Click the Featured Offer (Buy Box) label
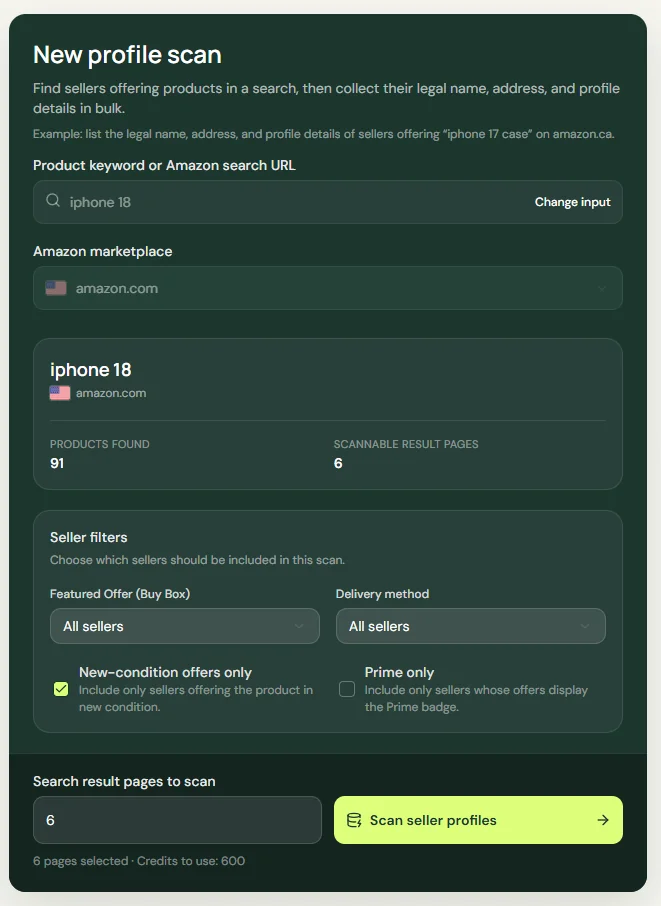661x906 pixels. point(120,594)
